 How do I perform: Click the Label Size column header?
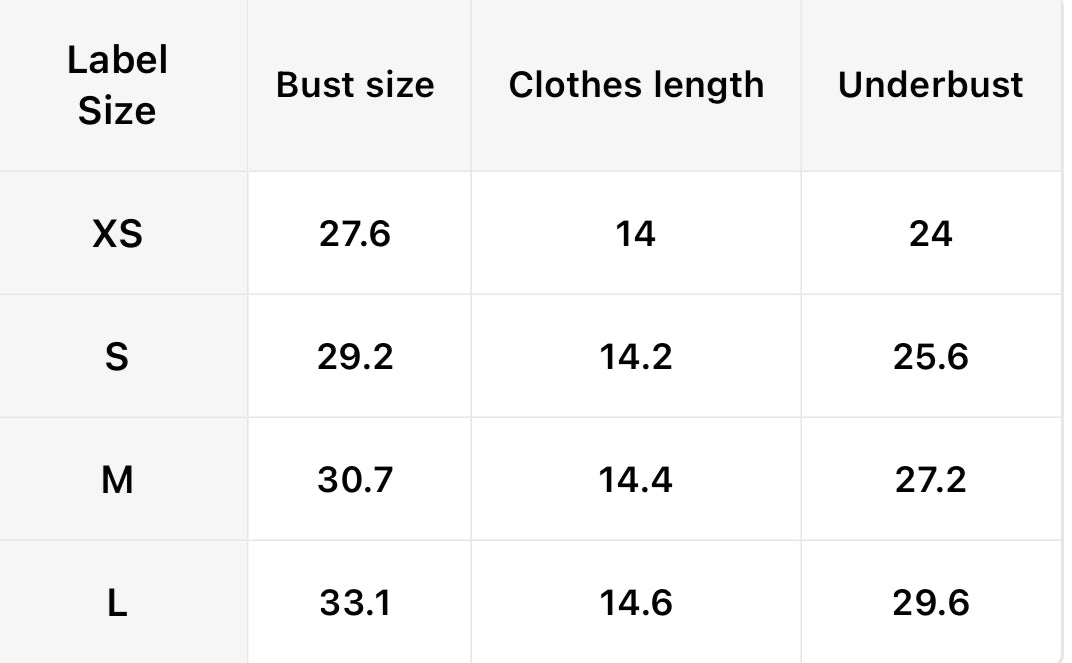click(x=117, y=85)
